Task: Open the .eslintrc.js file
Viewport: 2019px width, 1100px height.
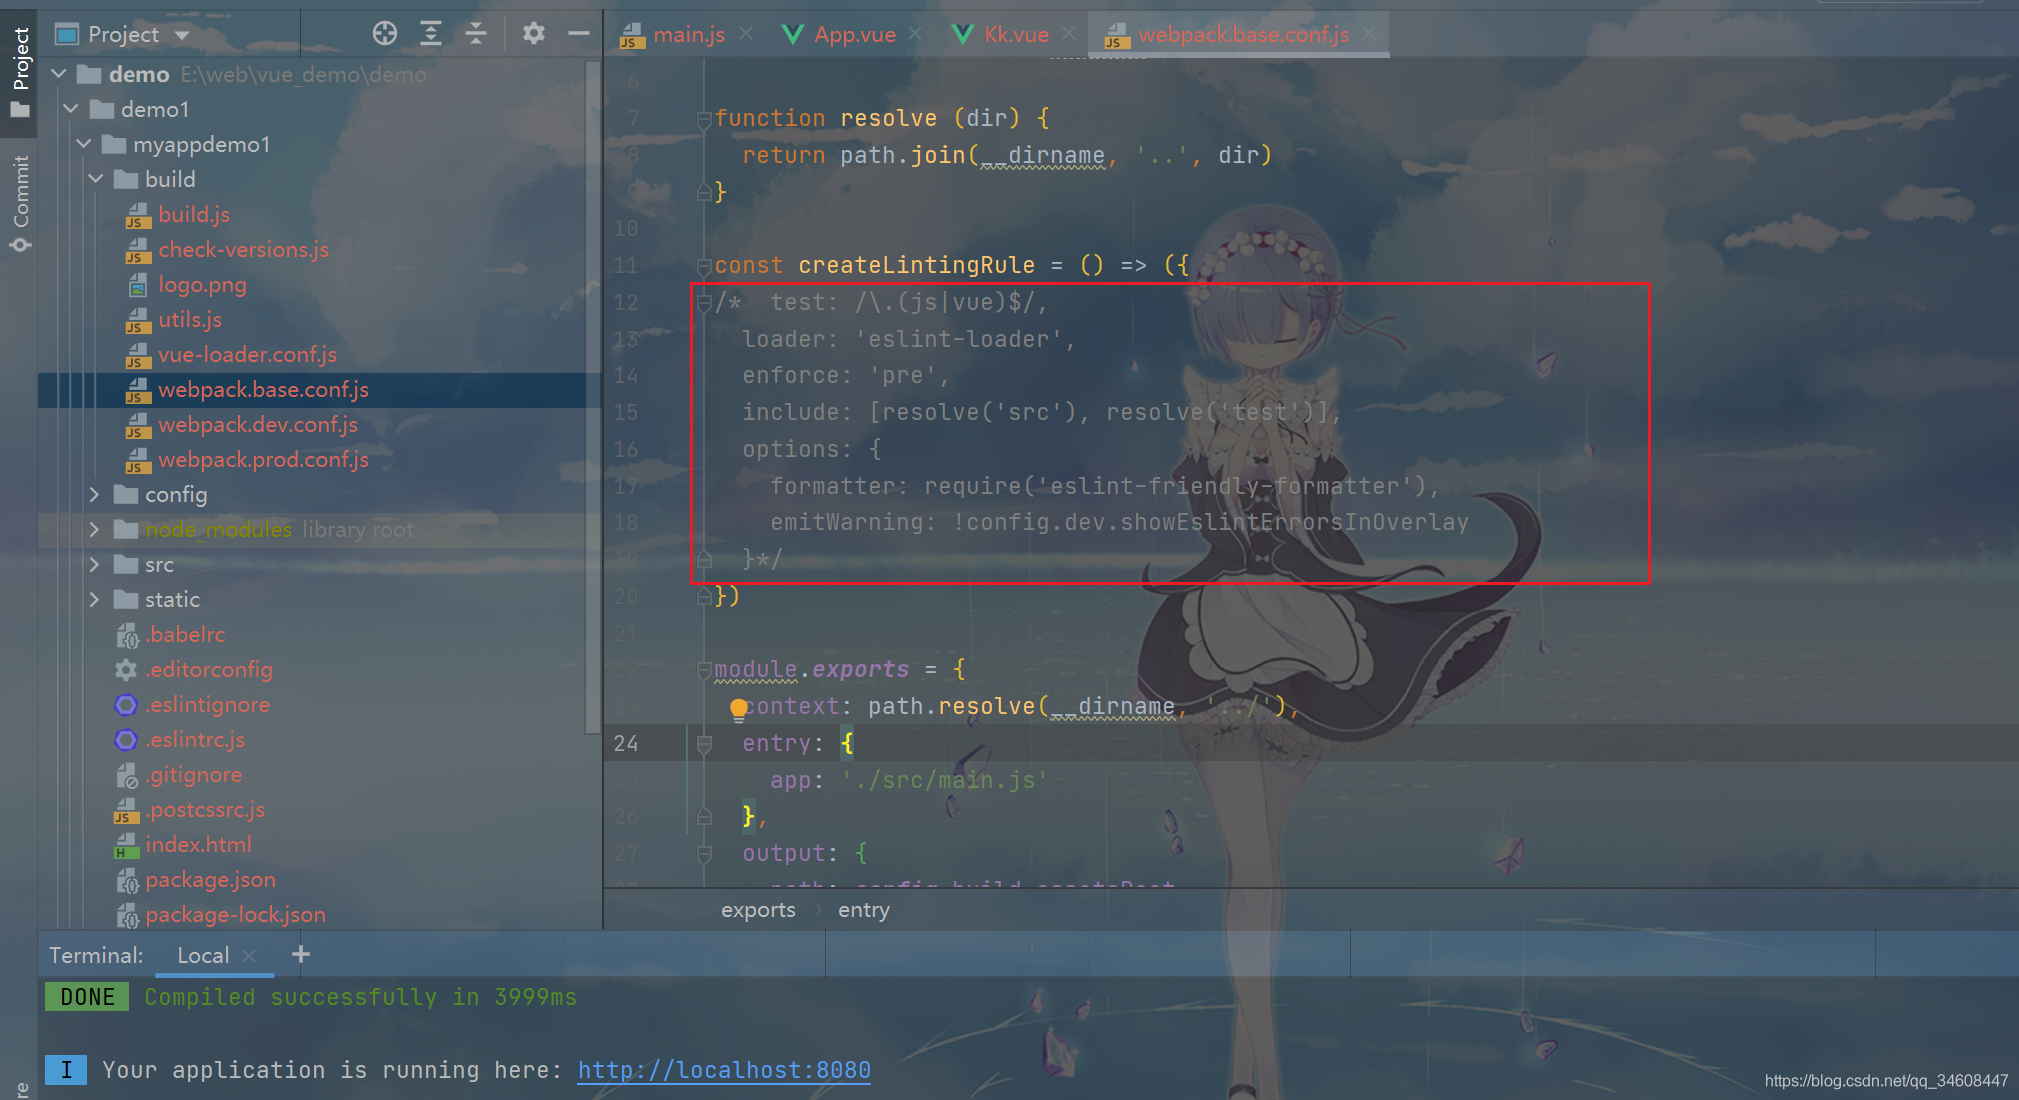Action: click(195, 739)
